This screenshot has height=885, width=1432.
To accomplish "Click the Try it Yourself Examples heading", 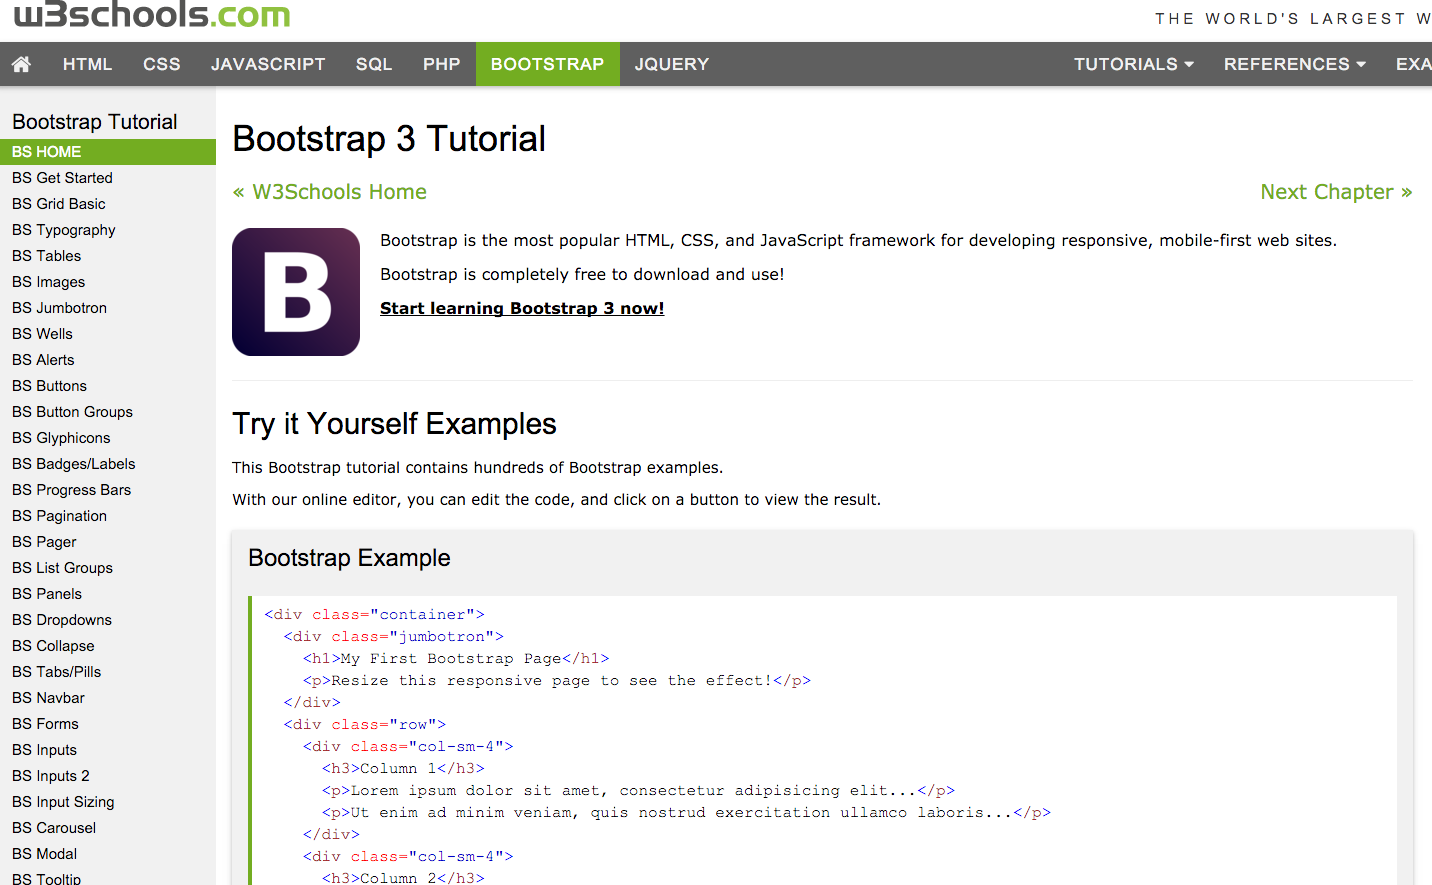I will 394,424.
